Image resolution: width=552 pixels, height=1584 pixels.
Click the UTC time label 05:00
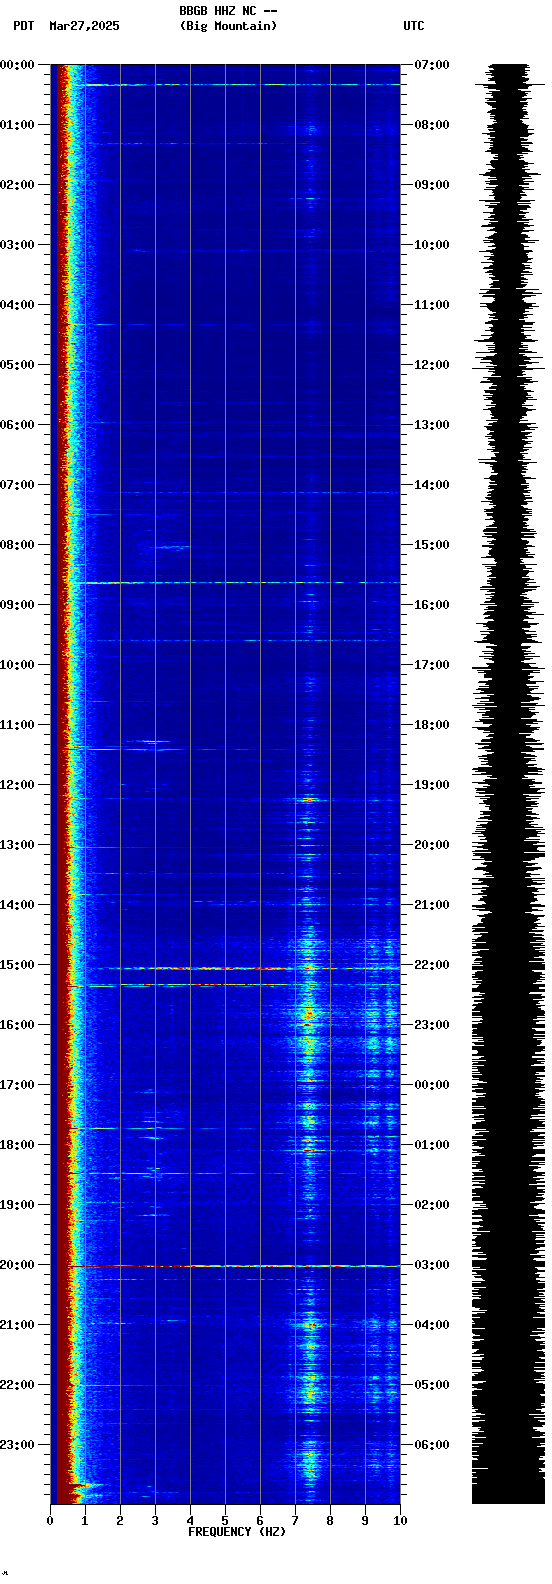coord(432,1385)
